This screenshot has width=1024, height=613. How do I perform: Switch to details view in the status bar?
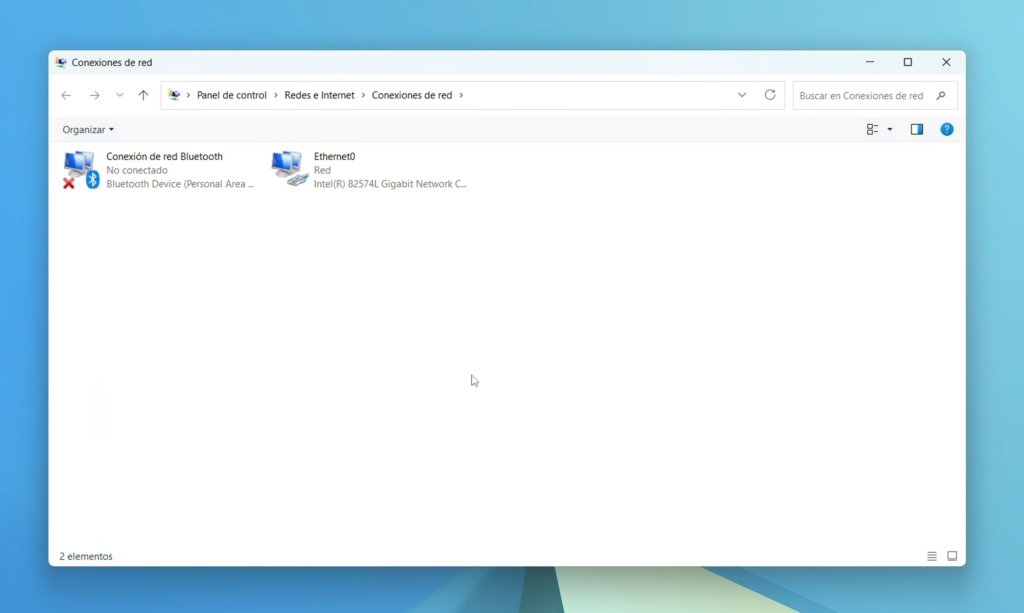[932, 556]
